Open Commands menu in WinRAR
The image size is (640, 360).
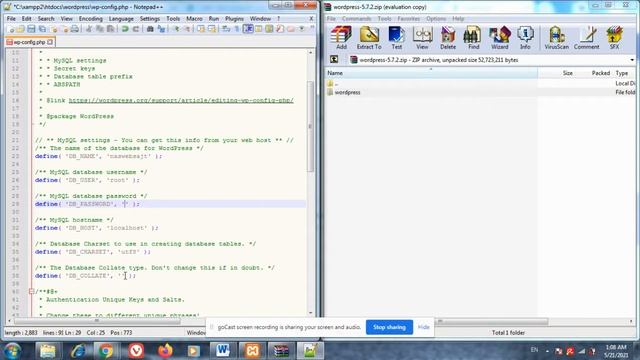(356, 19)
